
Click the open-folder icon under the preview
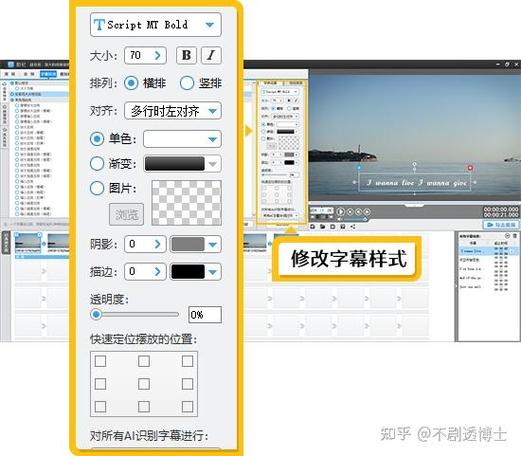(322, 227)
